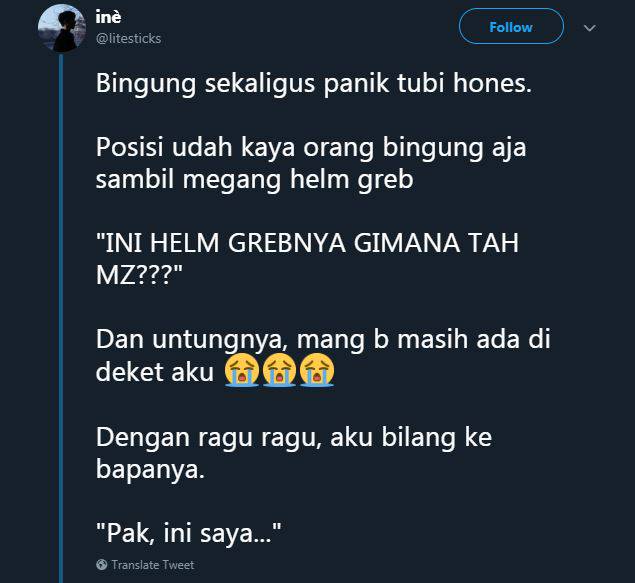The height and width of the screenshot is (583, 635).
Task: Click the display name inè
Action: pyautogui.click(x=108, y=17)
